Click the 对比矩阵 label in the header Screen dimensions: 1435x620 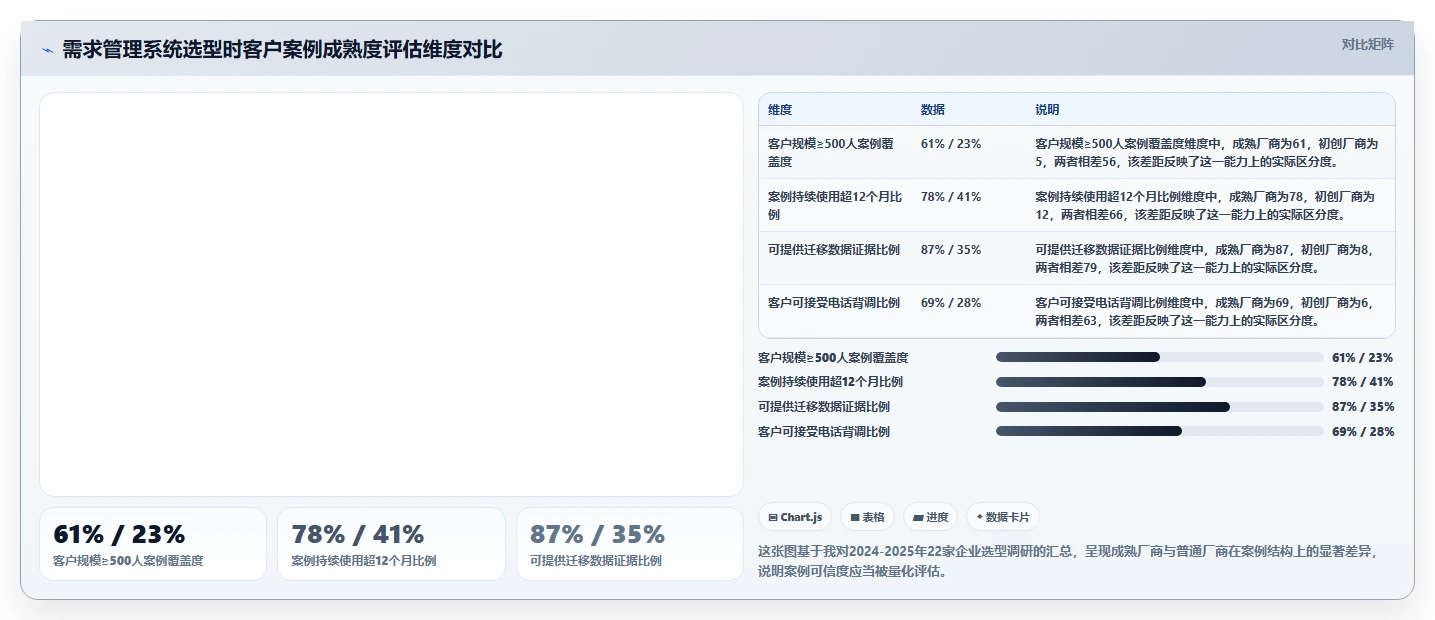pos(1367,44)
